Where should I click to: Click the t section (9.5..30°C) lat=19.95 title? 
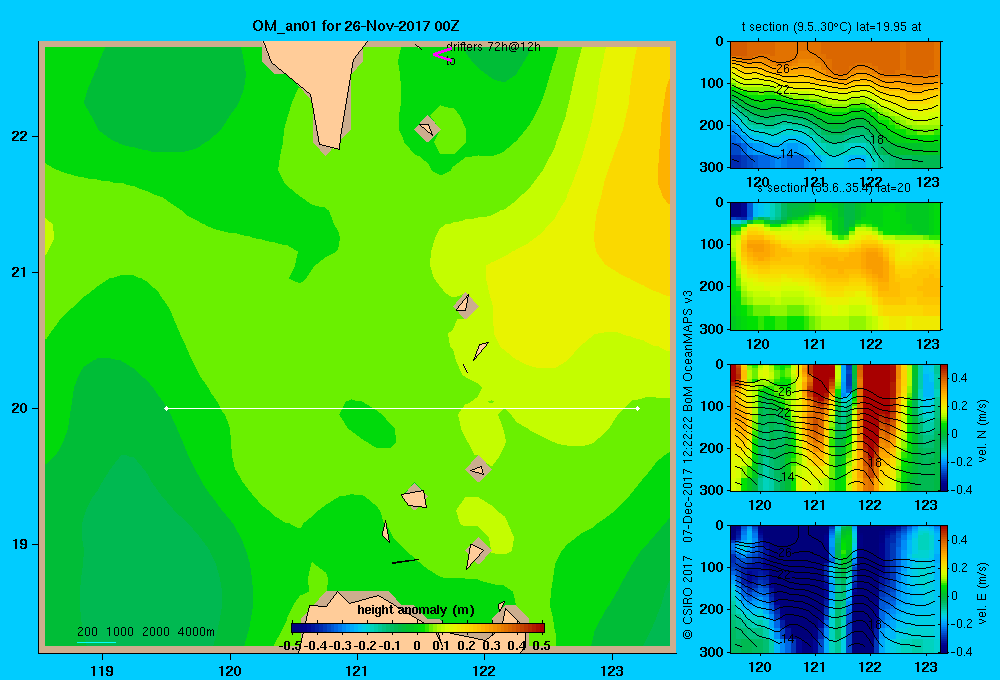[831, 27]
